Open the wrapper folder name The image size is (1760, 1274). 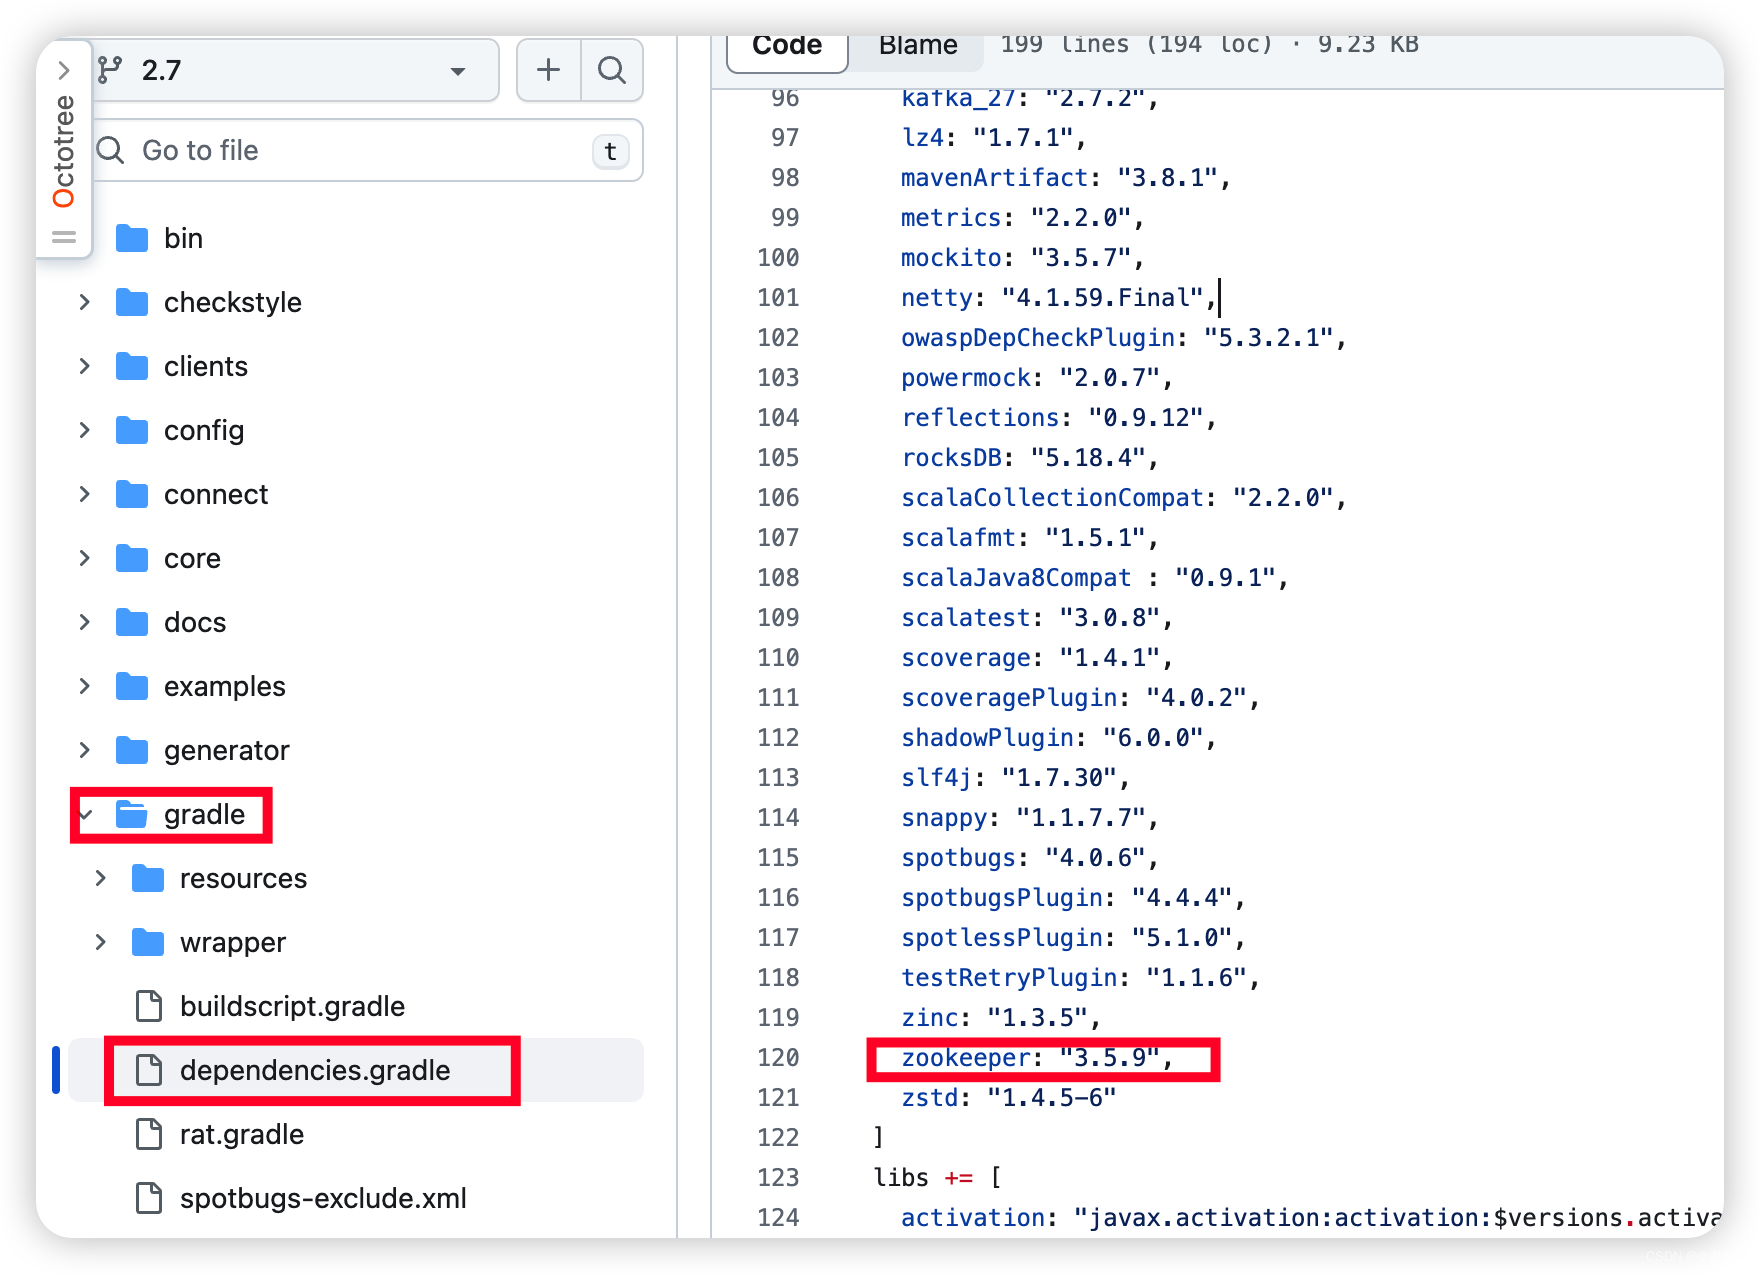(x=233, y=942)
